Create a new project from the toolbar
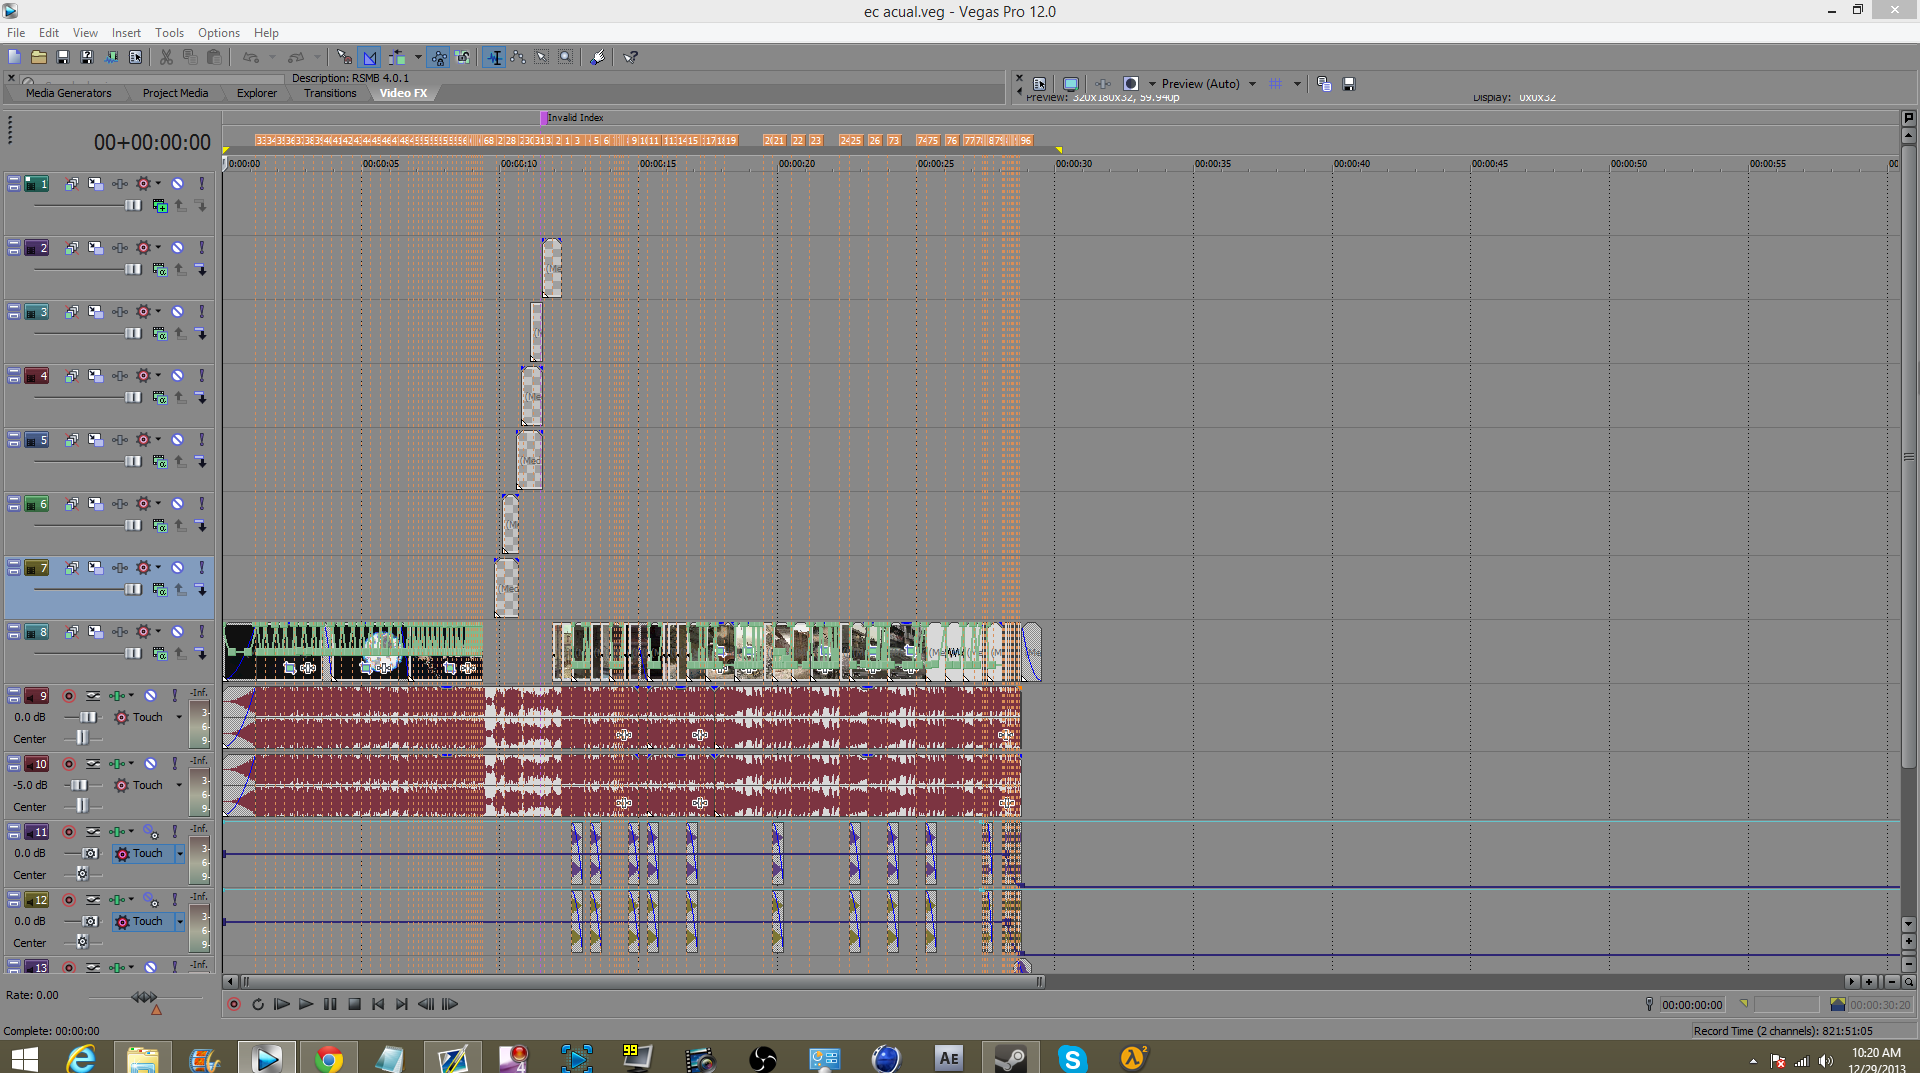The height and width of the screenshot is (1073, 1920). (14, 57)
